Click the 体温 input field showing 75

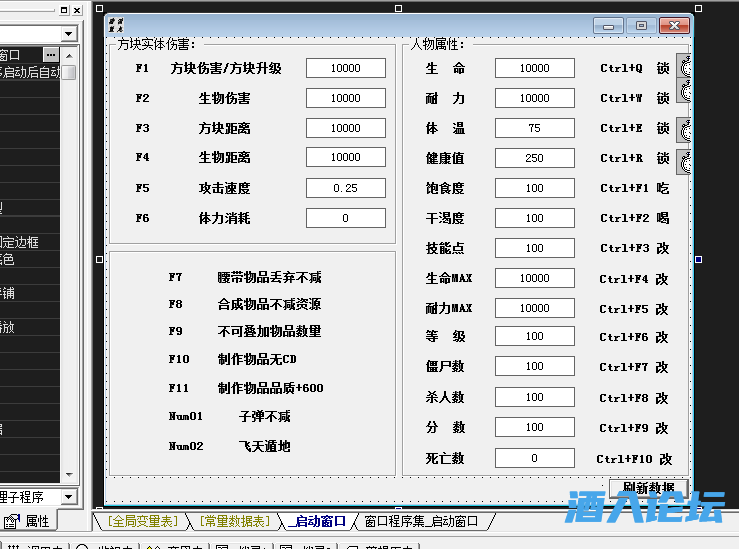(x=534, y=128)
